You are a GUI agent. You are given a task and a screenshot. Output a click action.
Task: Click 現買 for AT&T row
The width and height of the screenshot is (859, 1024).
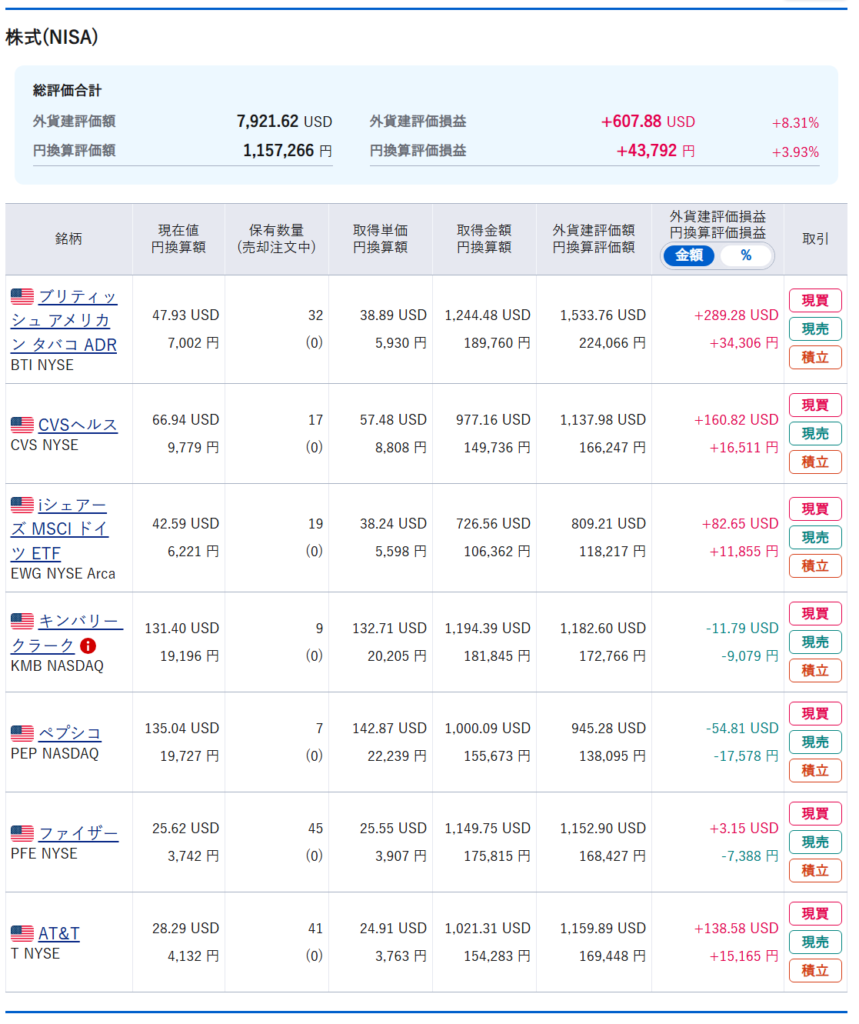click(x=815, y=914)
